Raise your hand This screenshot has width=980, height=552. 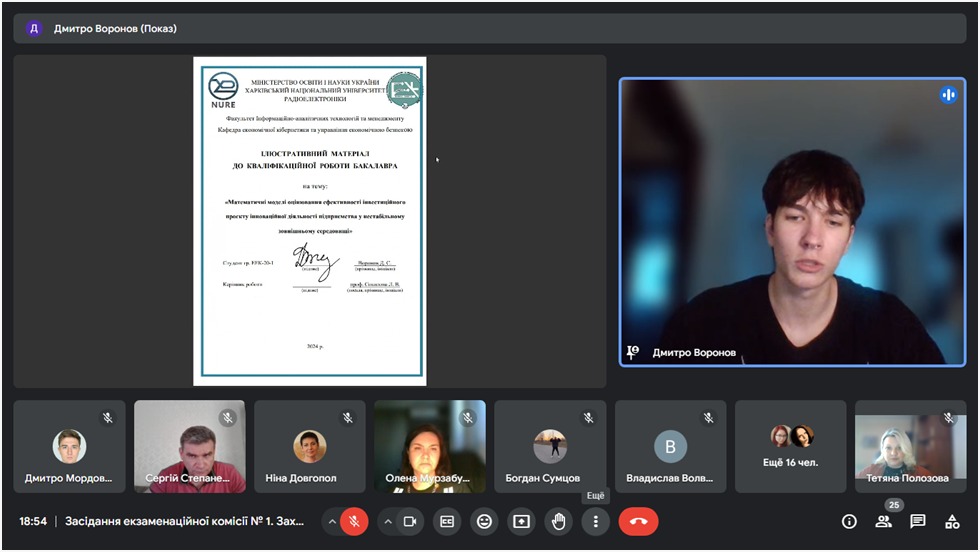[x=558, y=521]
